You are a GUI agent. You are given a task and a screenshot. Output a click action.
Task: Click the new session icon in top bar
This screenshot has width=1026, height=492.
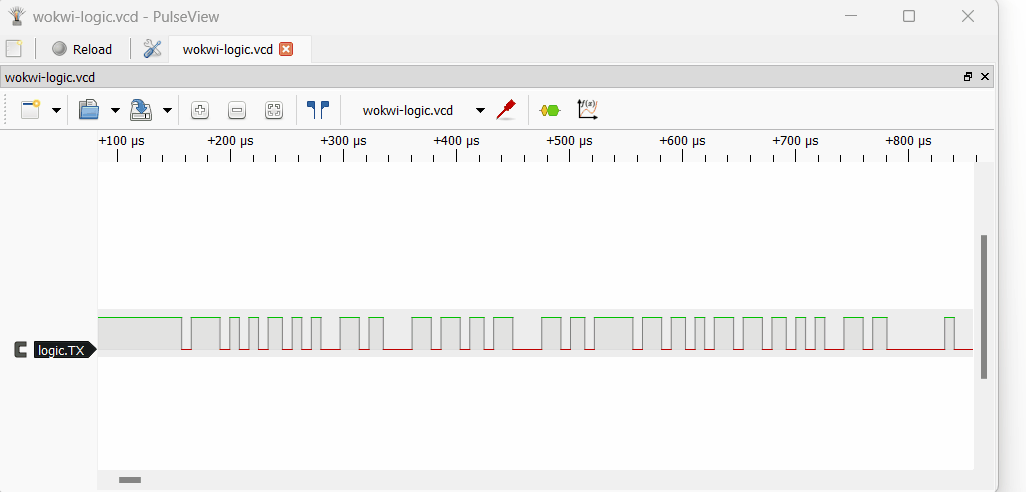tap(14, 49)
